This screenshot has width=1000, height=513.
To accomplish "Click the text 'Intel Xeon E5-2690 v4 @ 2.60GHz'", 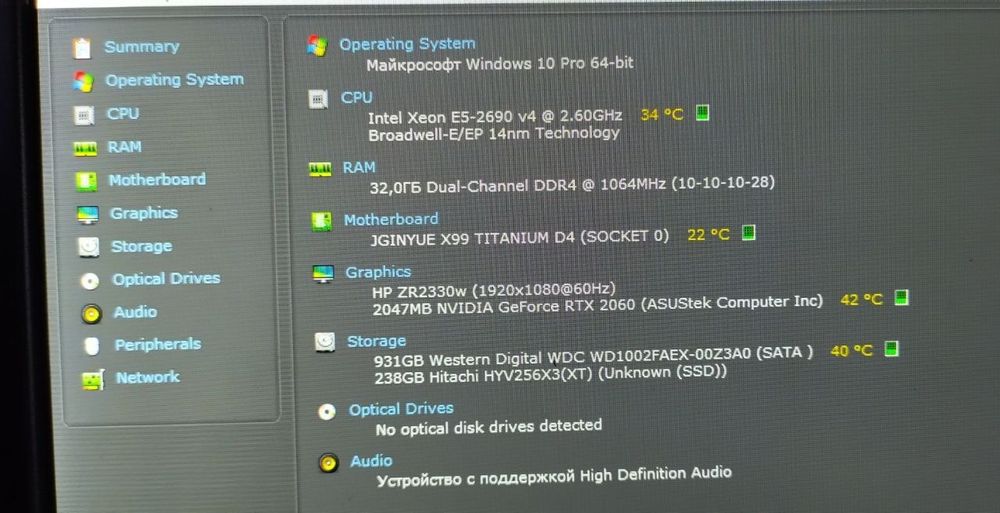I will [x=495, y=117].
